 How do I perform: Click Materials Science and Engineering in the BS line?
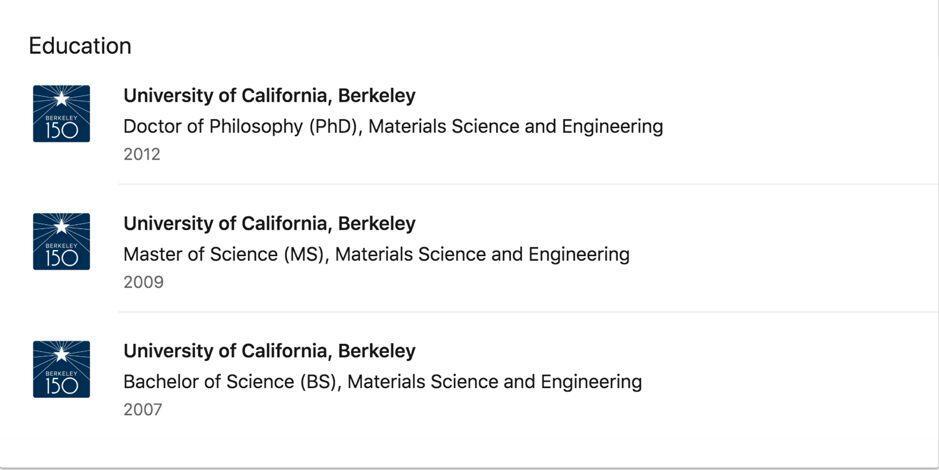point(495,382)
